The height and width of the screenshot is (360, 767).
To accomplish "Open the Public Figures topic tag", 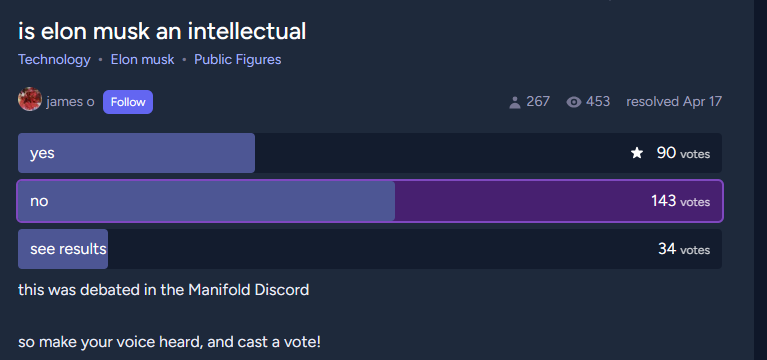I will [x=238, y=60].
